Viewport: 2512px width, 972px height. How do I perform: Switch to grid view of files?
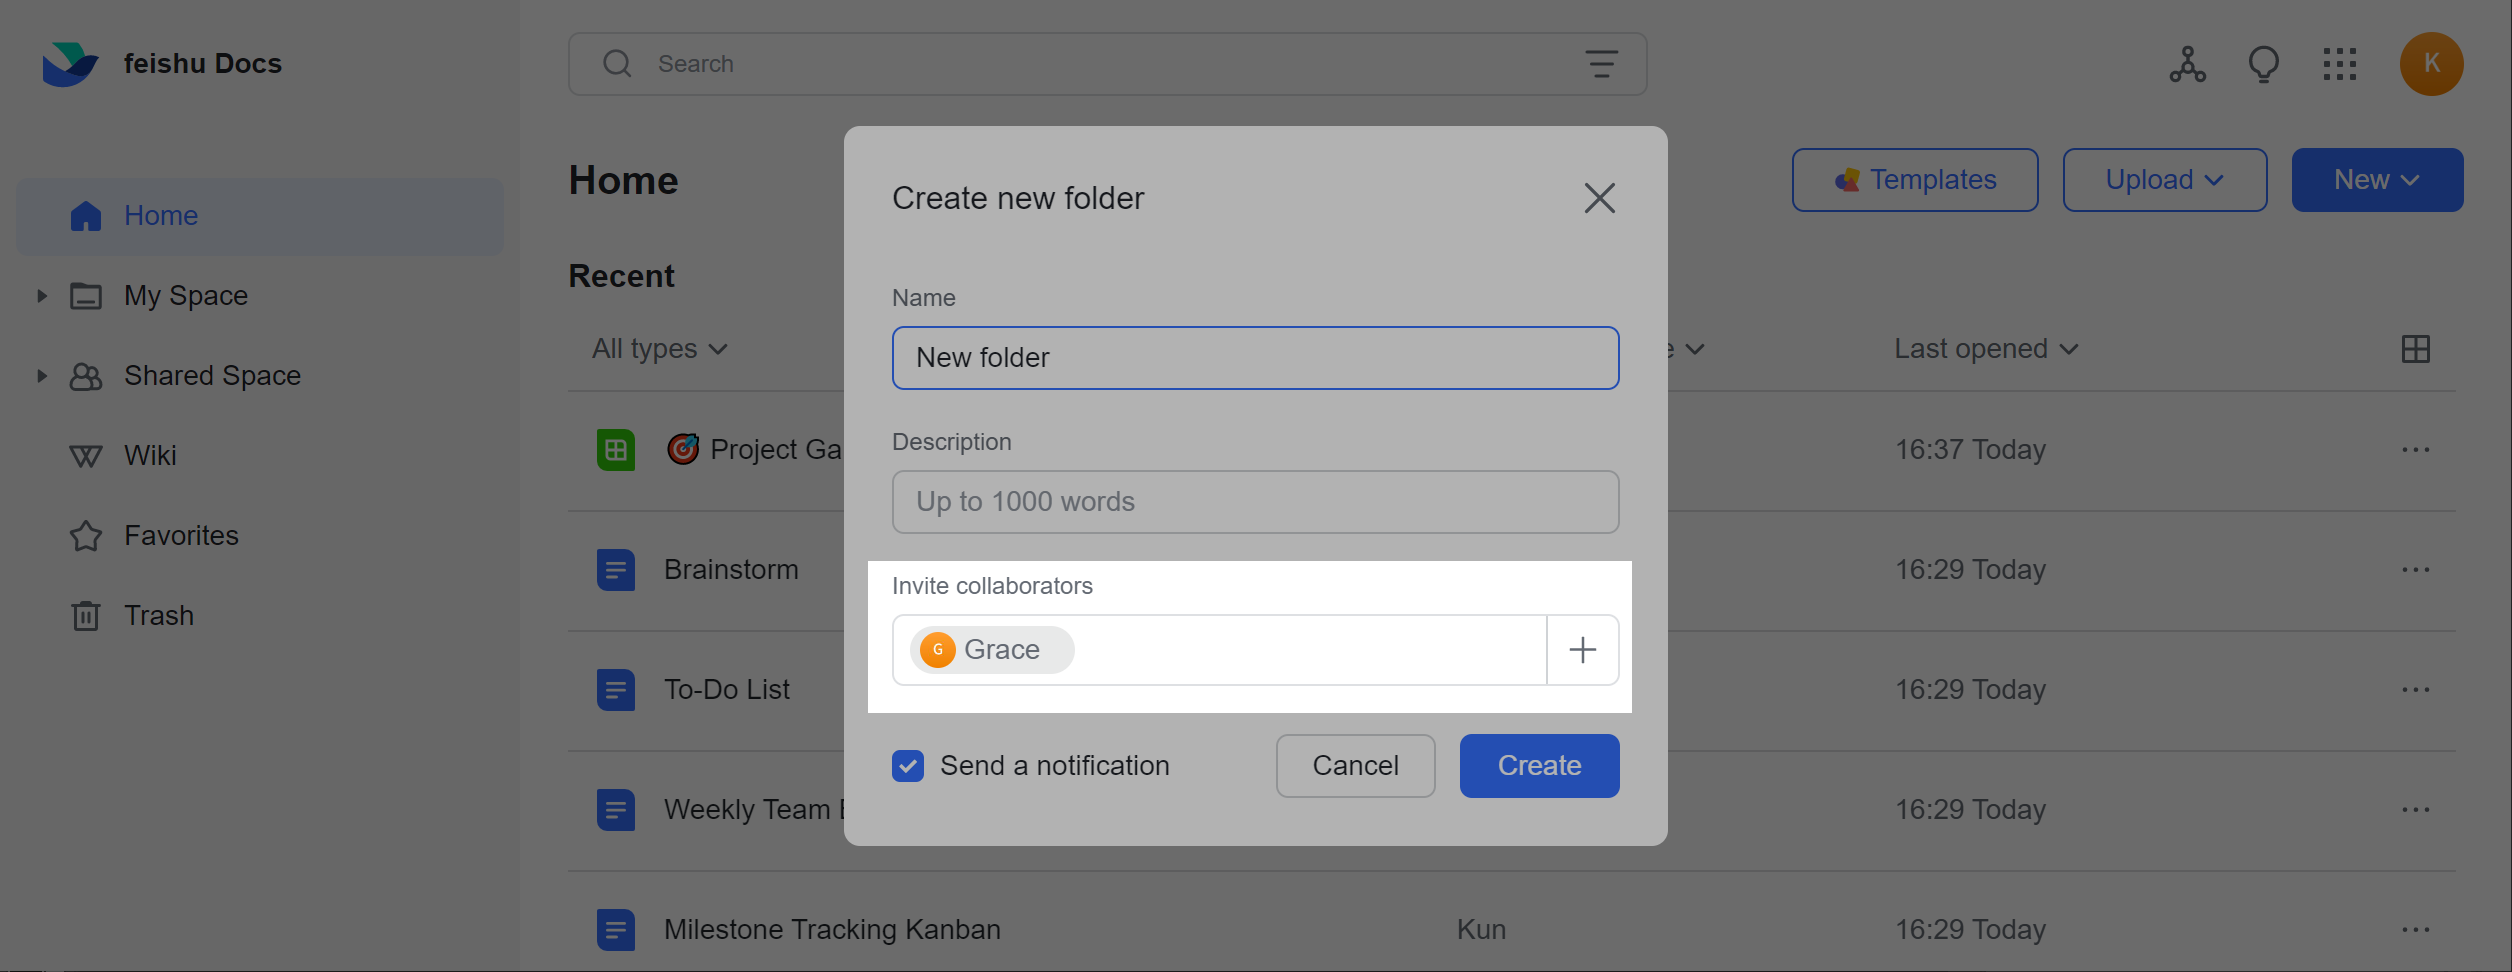[2416, 348]
